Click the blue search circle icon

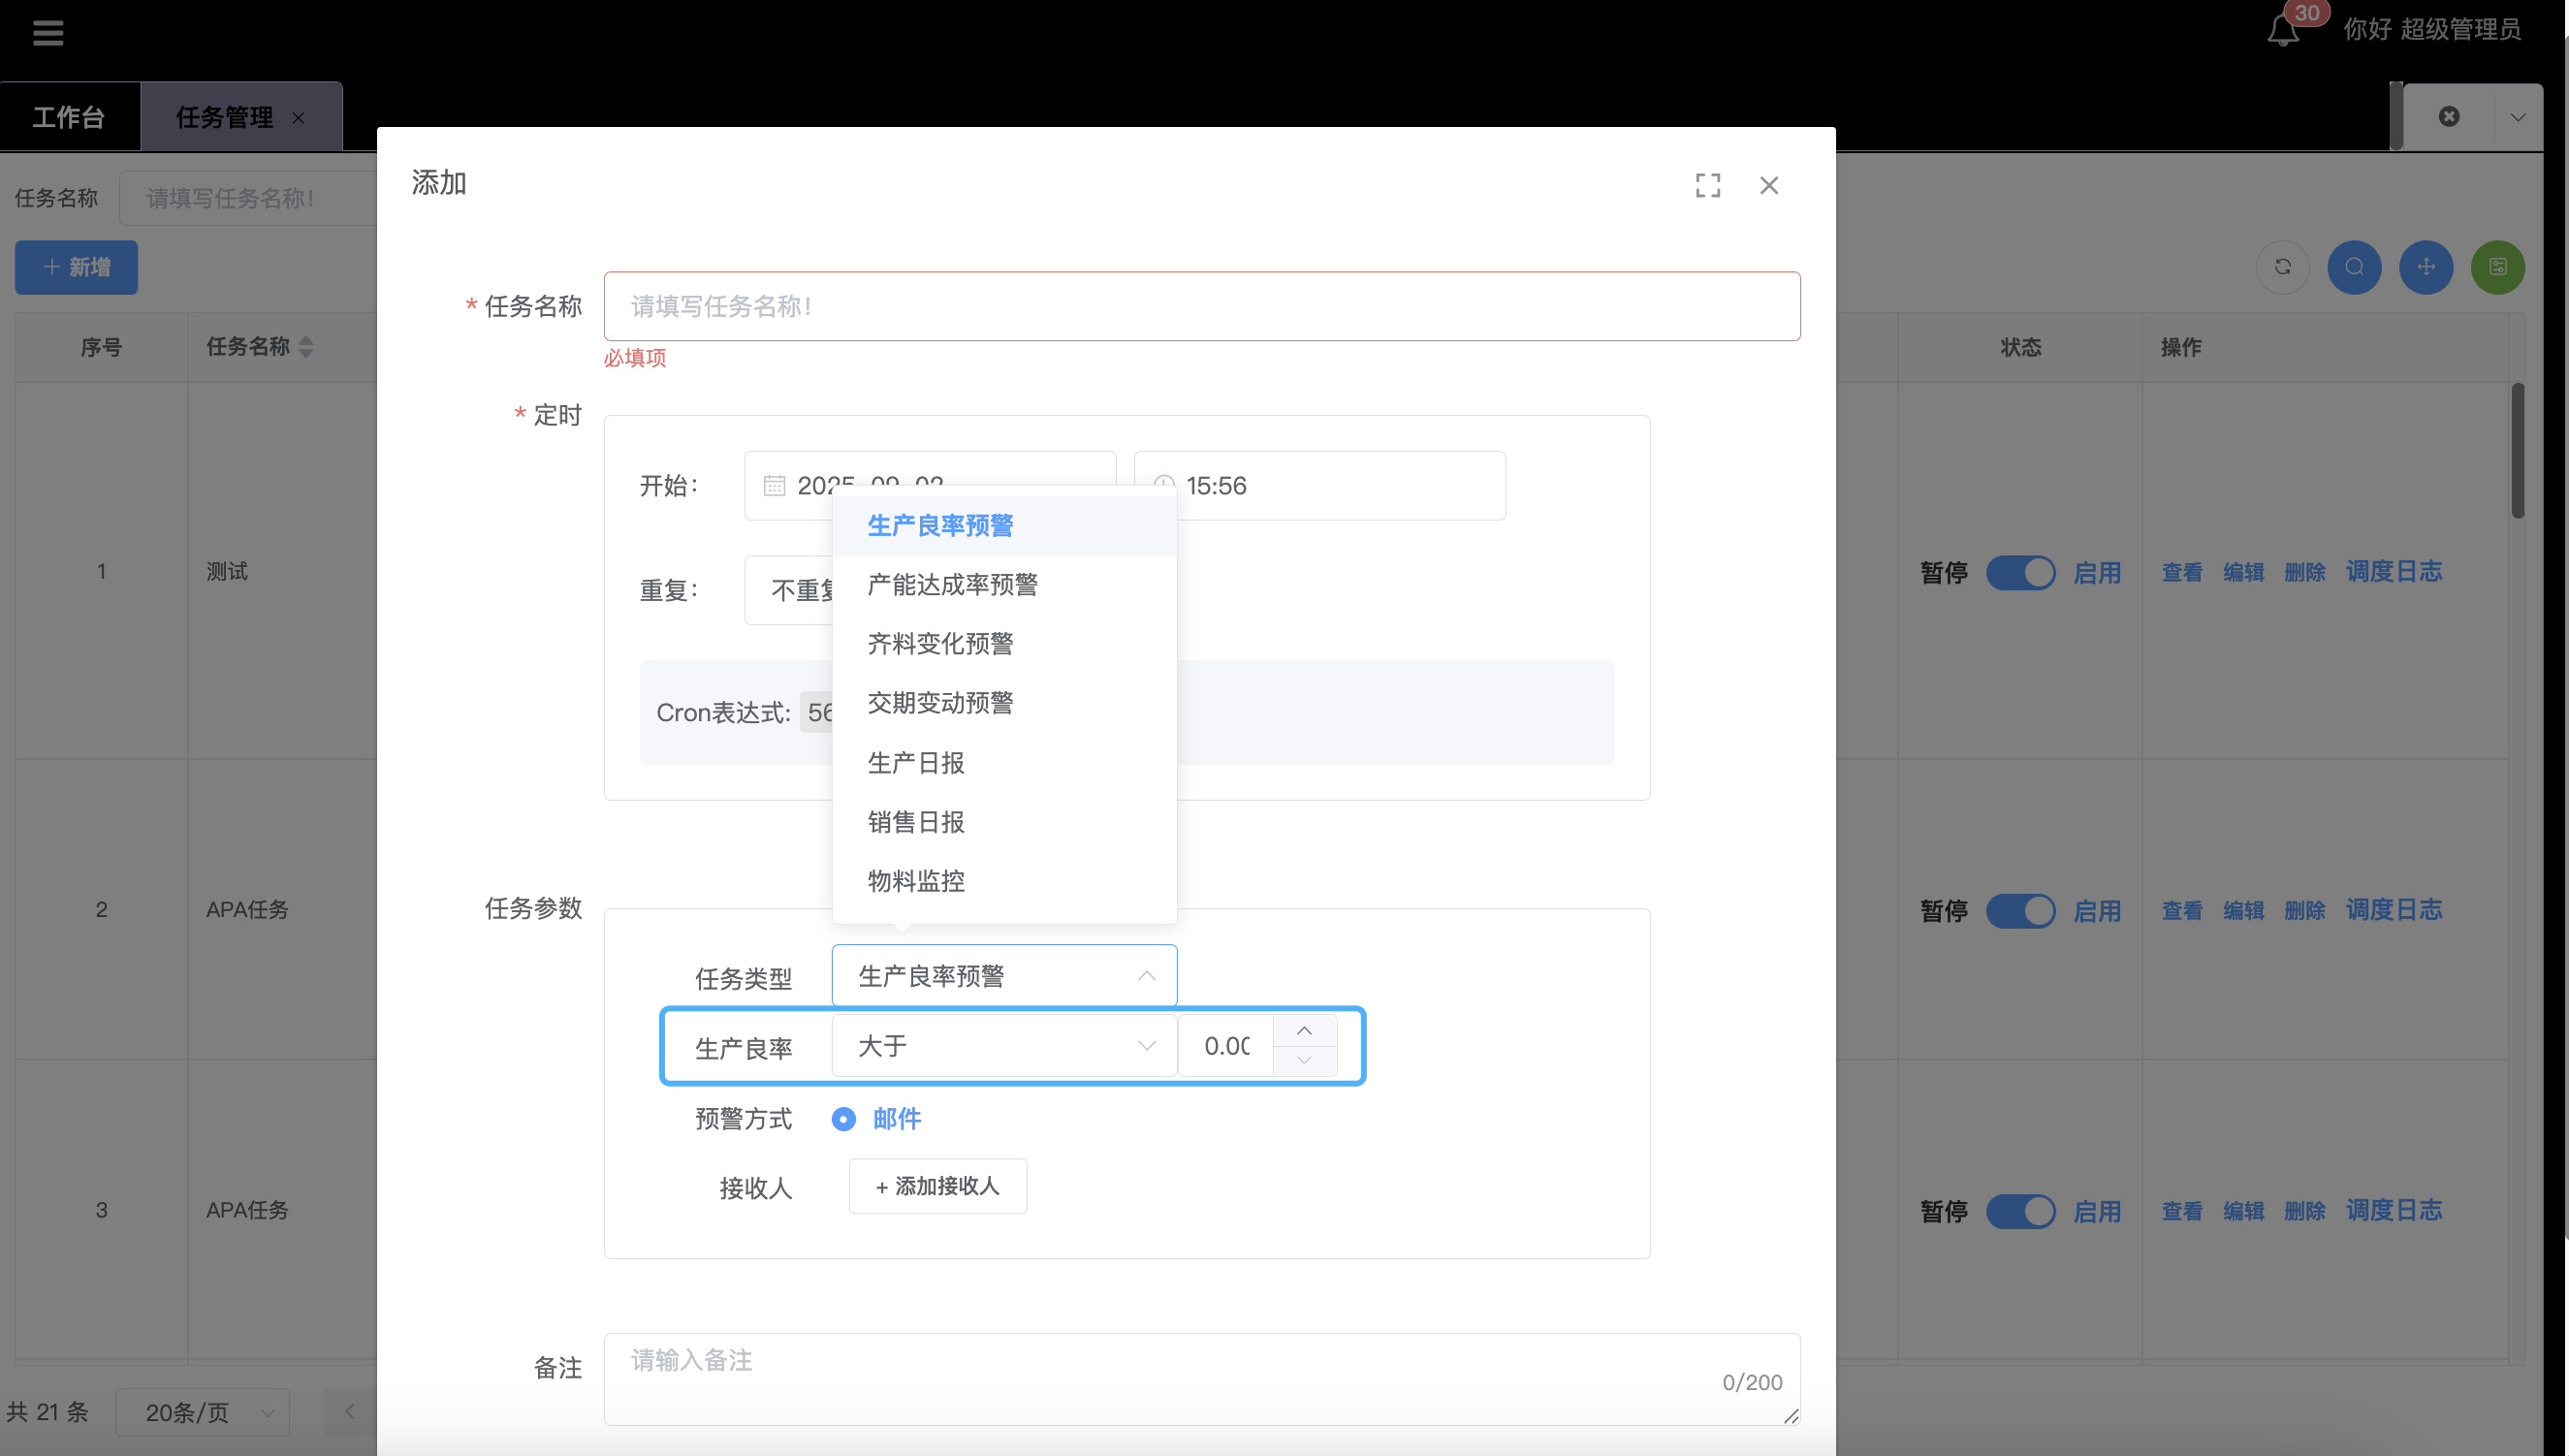click(2354, 267)
